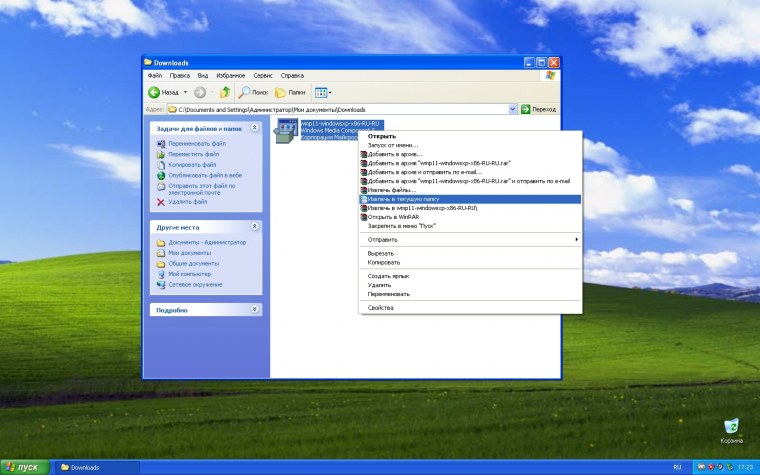Open the Views mode dropdown button
The image size is (760, 475).
(x=323, y=92)
